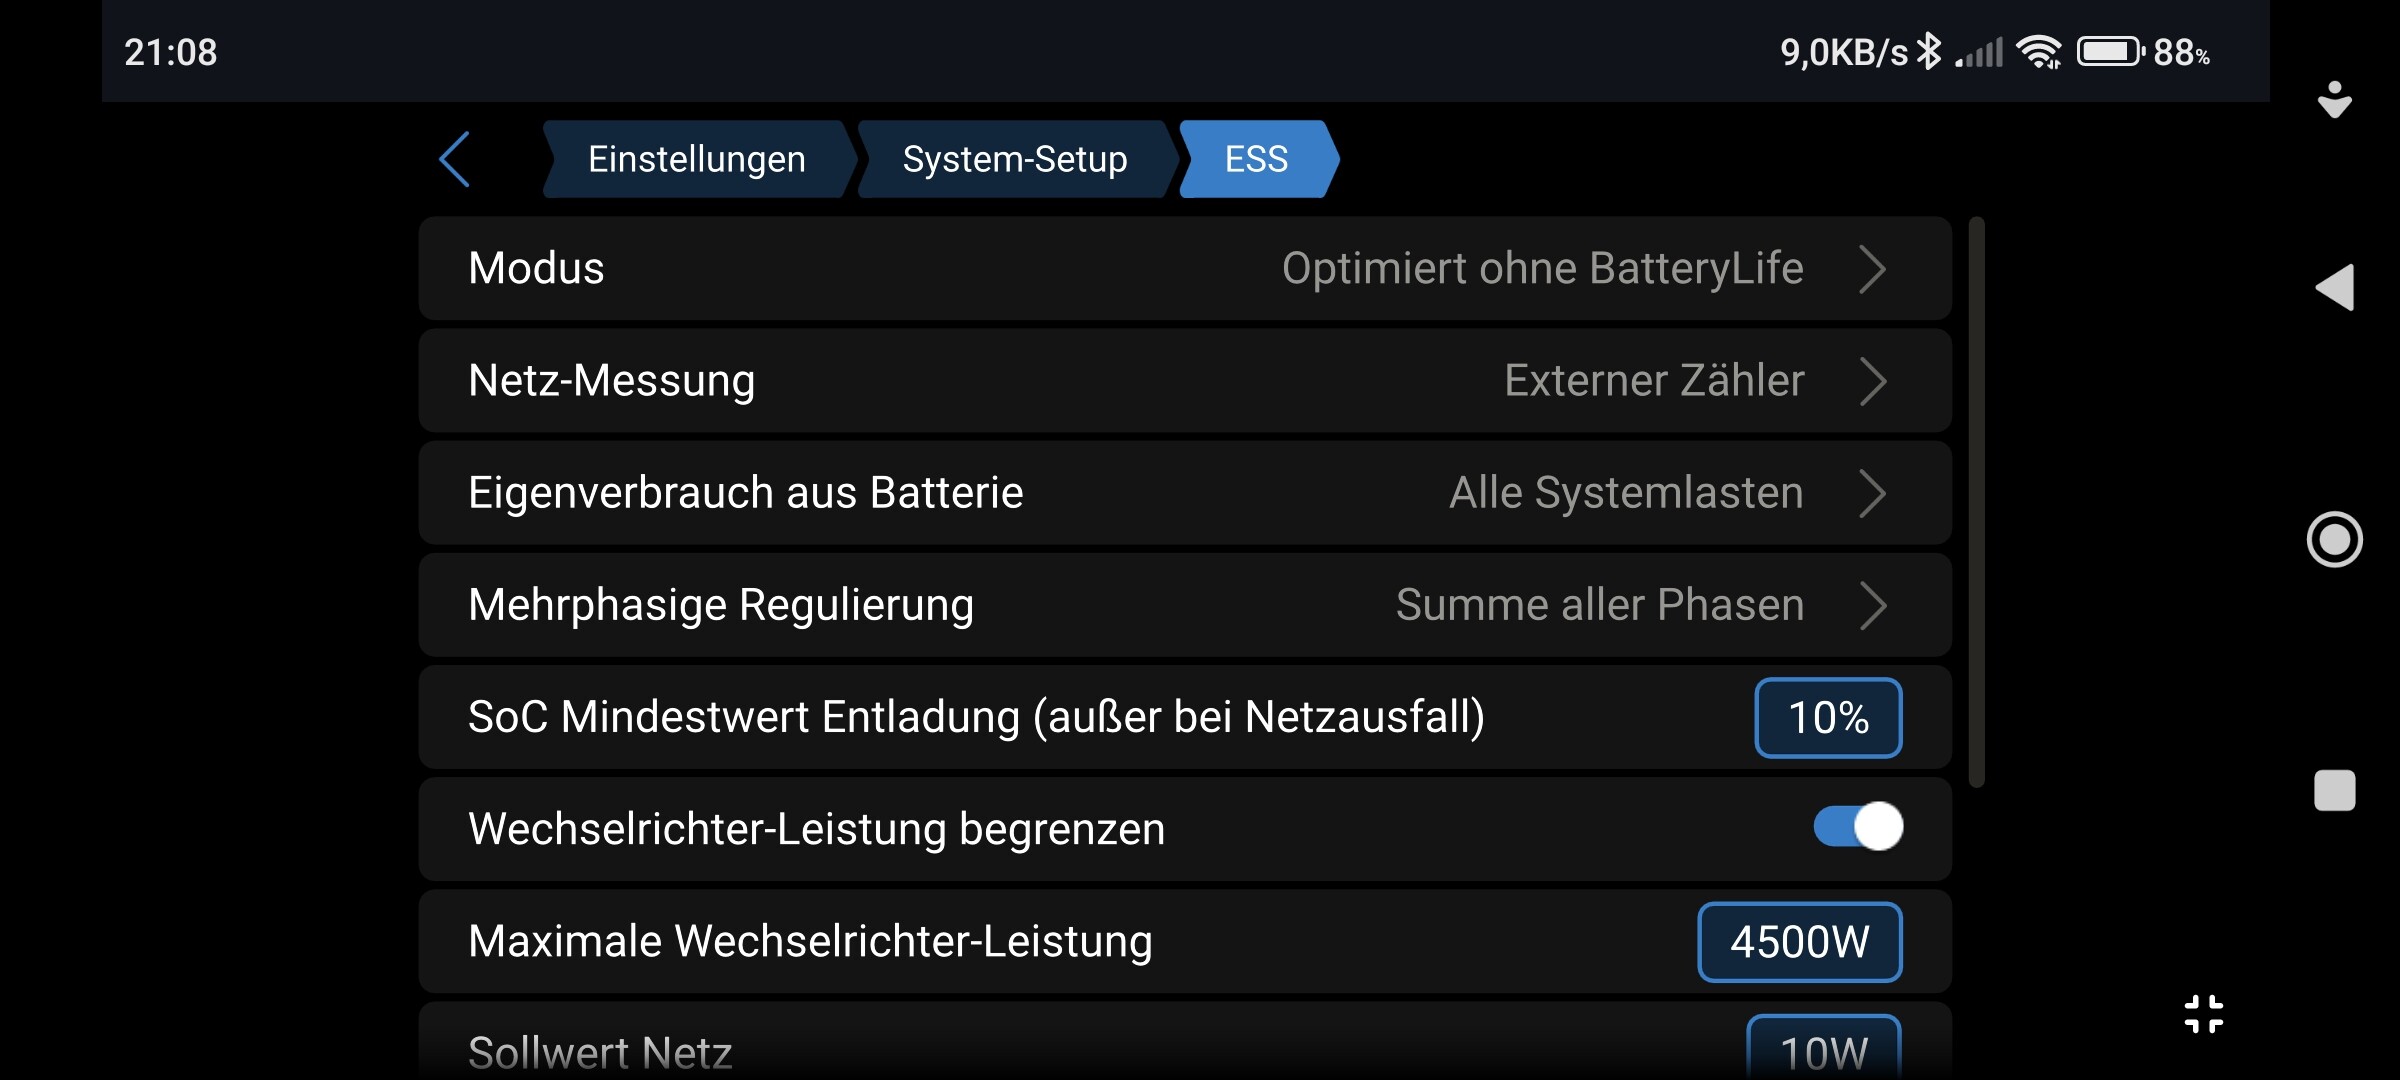Tap the recent apps square button
This screenshot has width=2400, height=1080.
point(2335,791)
